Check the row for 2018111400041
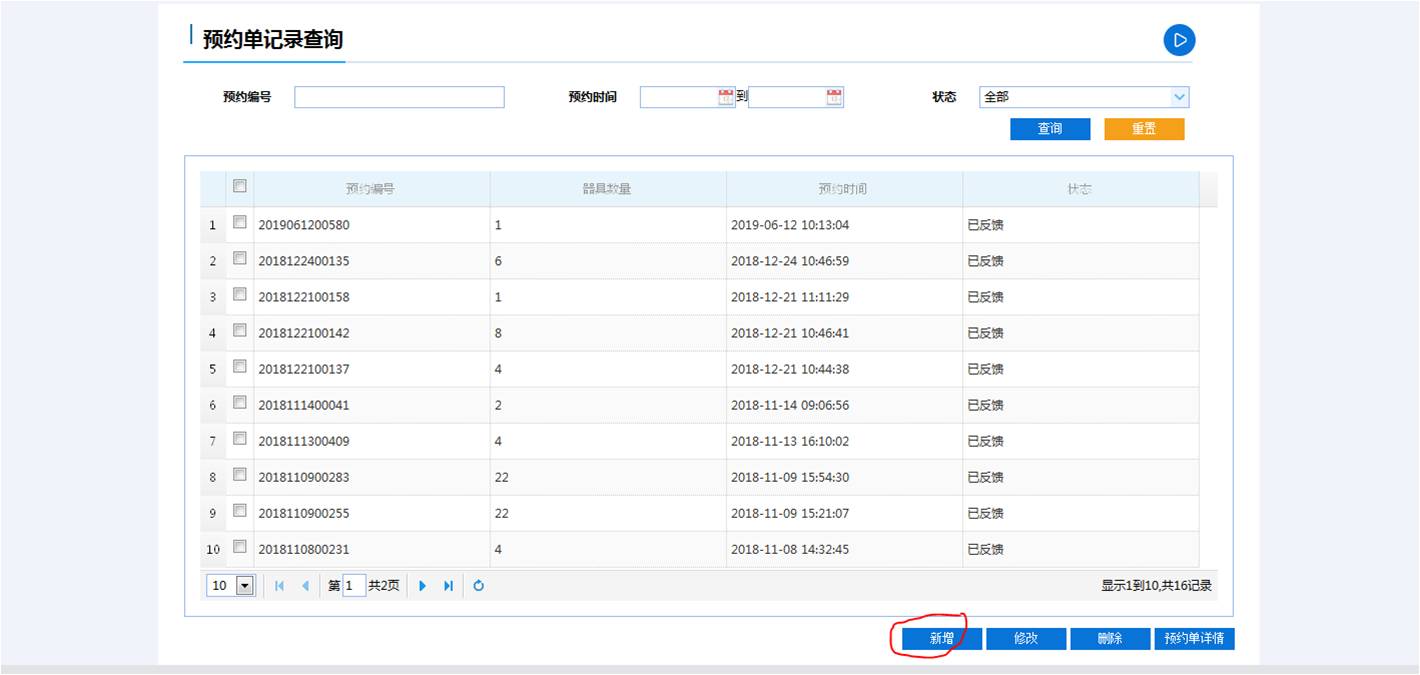 coord(240,402)
